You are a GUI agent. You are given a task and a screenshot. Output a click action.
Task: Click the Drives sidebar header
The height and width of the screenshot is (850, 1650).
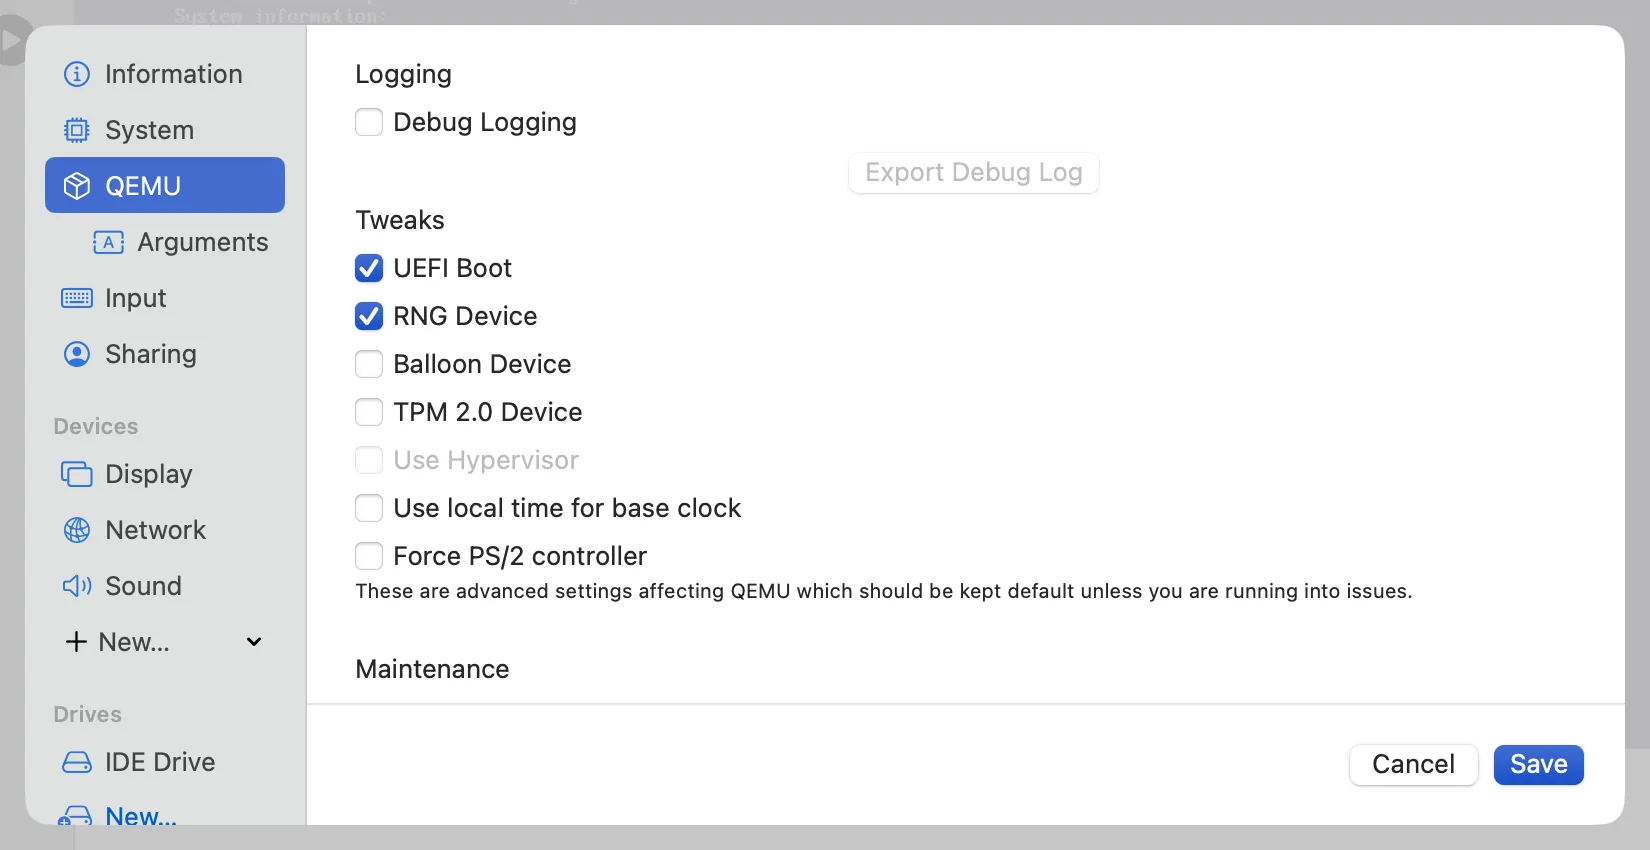[88, 714]
